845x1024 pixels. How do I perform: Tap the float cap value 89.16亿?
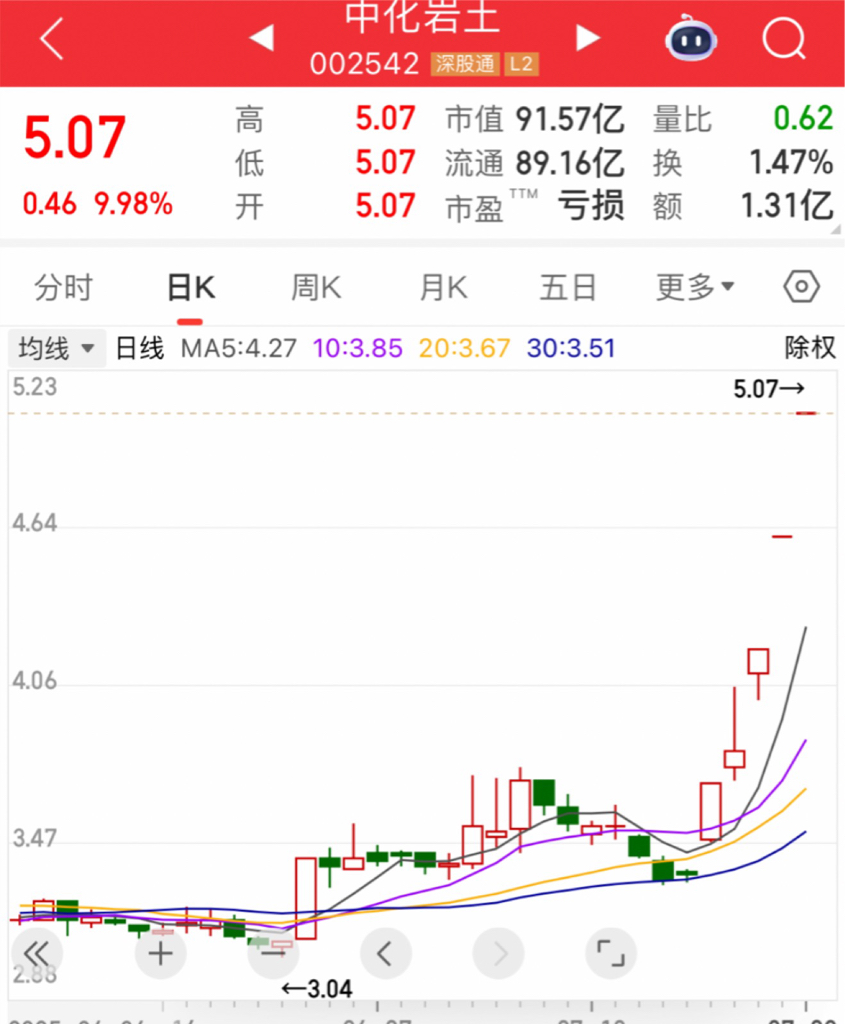click(570, 163)
